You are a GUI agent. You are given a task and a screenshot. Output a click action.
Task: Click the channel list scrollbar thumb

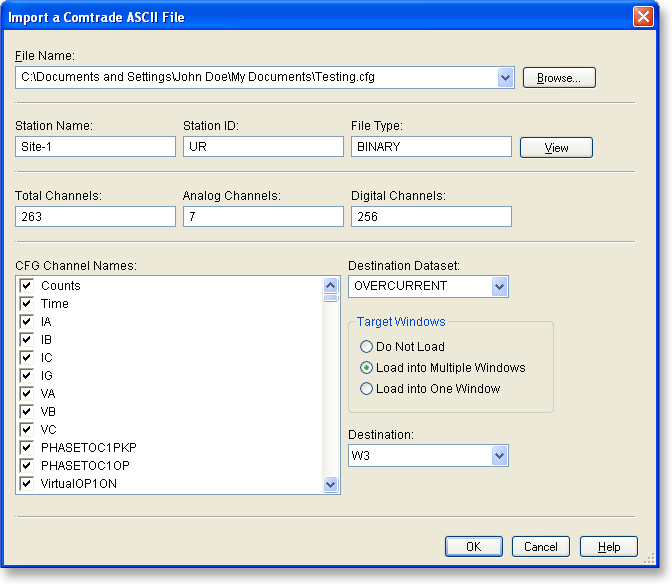coord(330,298)
